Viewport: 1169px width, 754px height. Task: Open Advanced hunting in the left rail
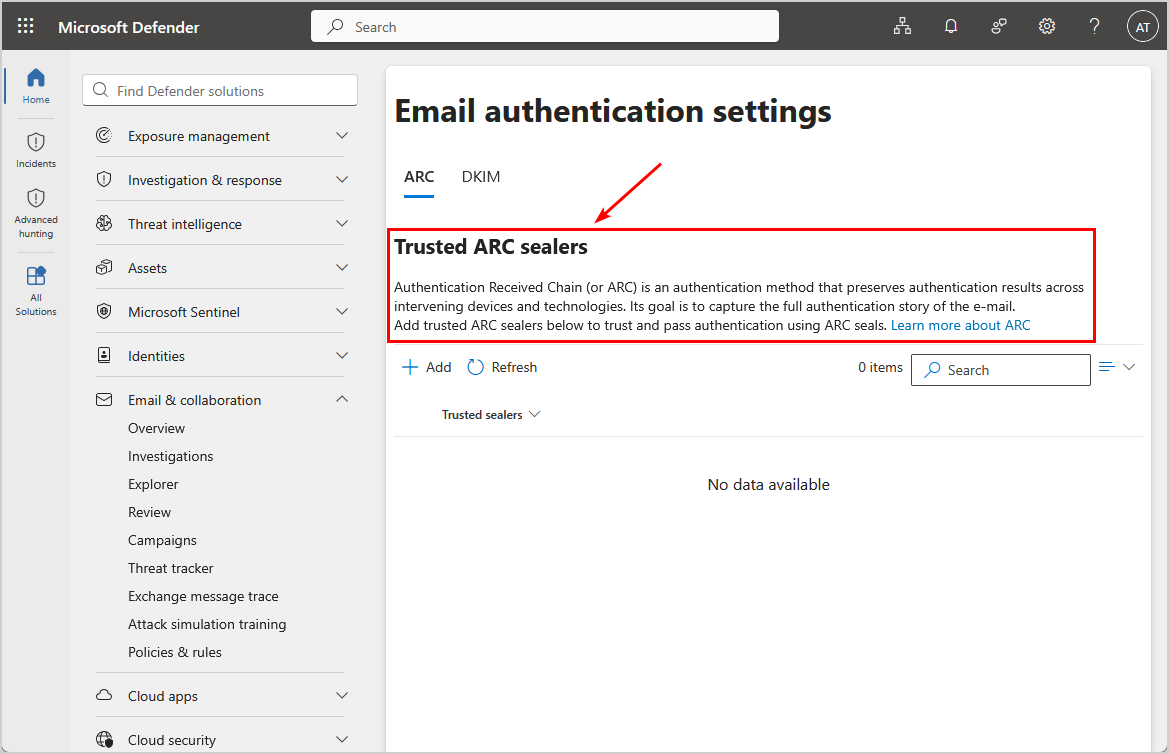tap(36, 213)
